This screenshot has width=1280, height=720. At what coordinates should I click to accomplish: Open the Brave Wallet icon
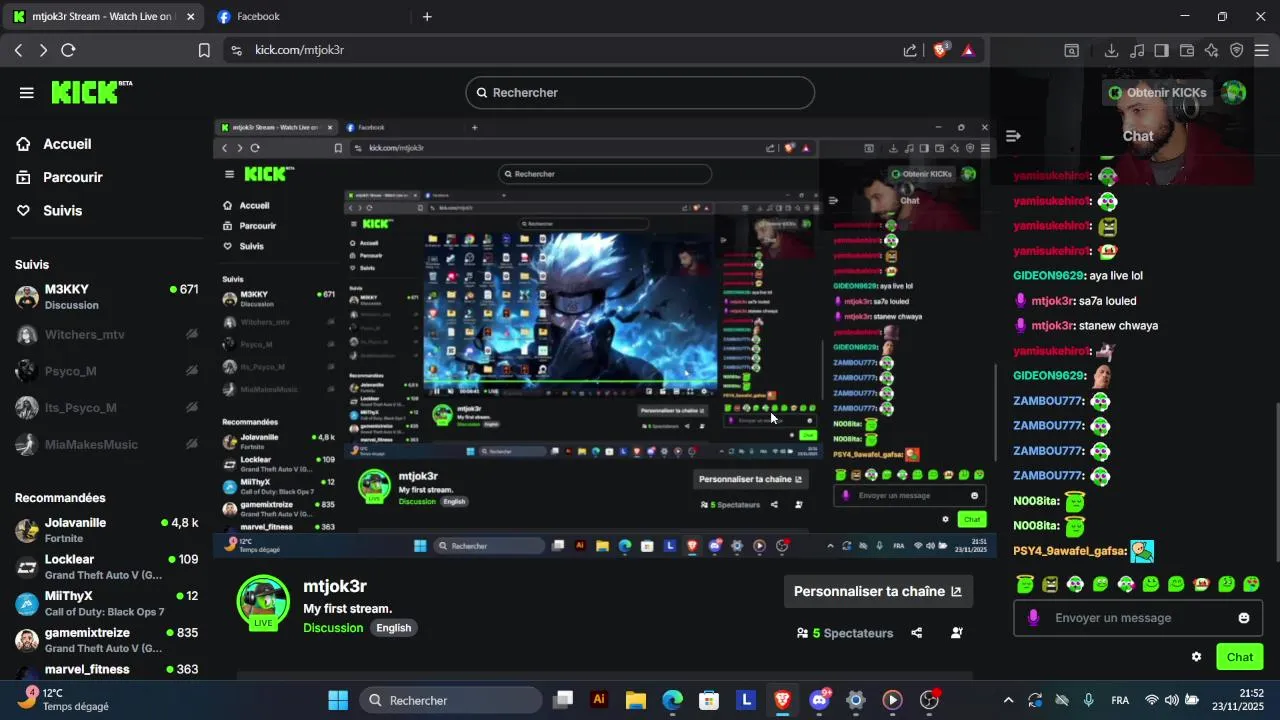pos(1187,50)
